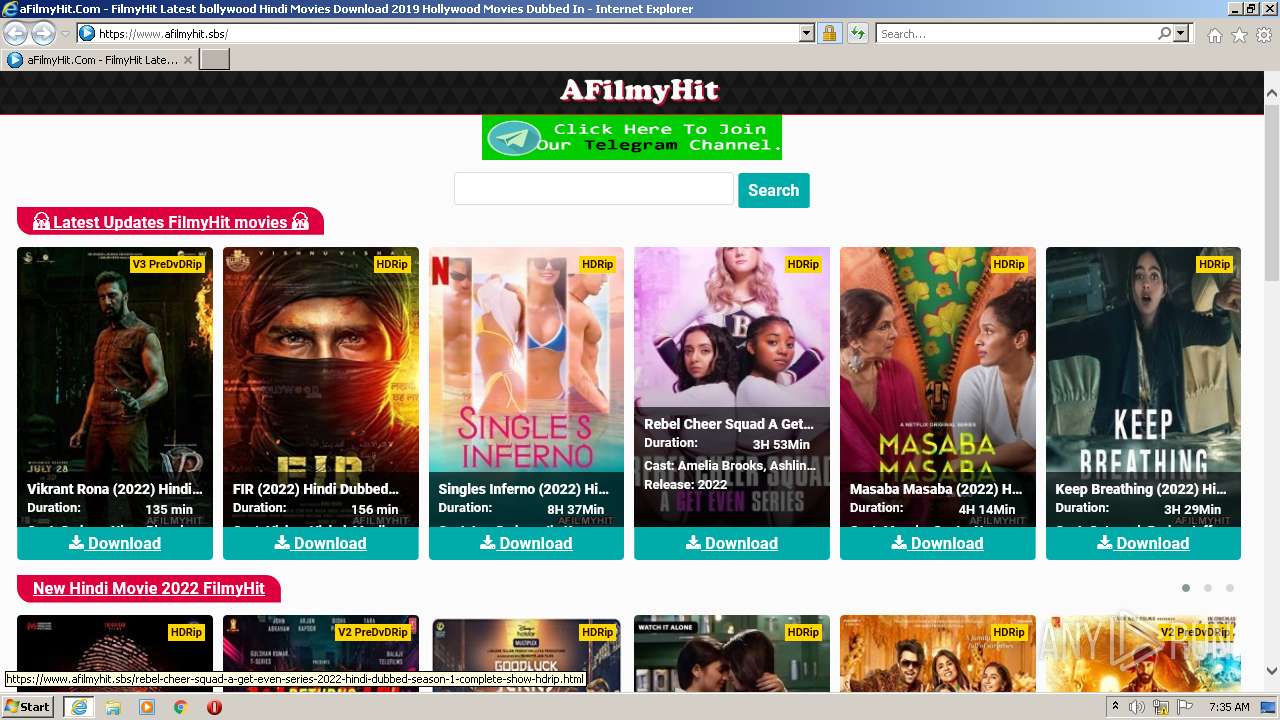Click the volume speaker tray icon
Viewport: 1280px width, 720px height.
click(x=1137, y=707)
